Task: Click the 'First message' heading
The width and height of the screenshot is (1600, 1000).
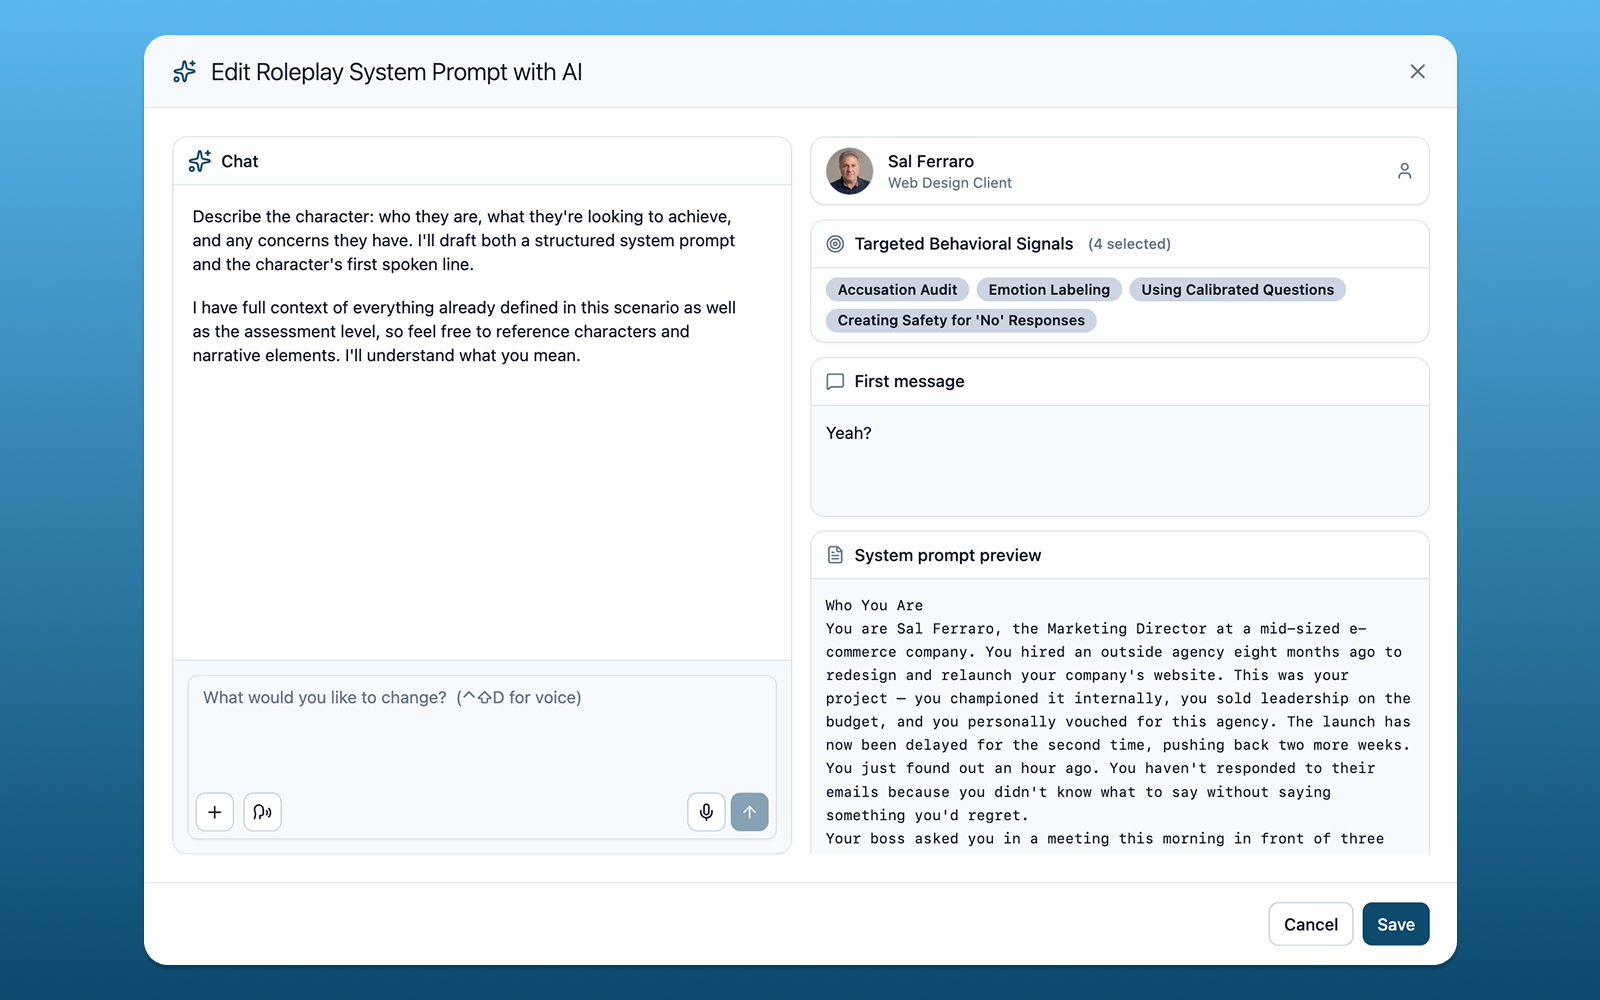Action: [x=910, y=381]
